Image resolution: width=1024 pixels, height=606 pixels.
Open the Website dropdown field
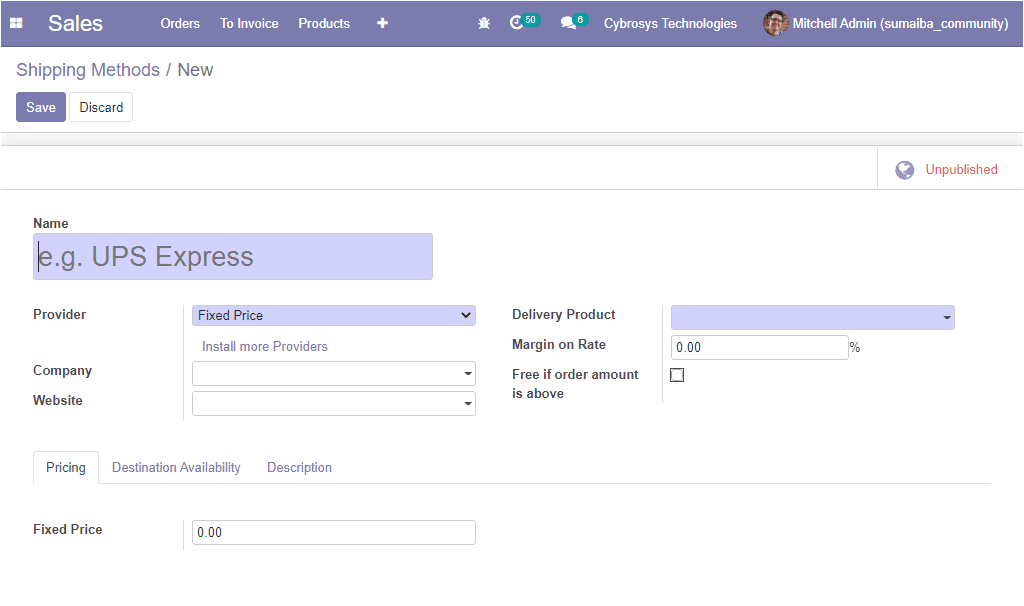point(333,404)
